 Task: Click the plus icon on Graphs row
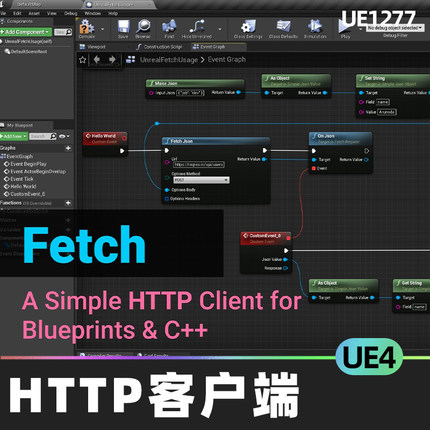click(x=68, y=148)
